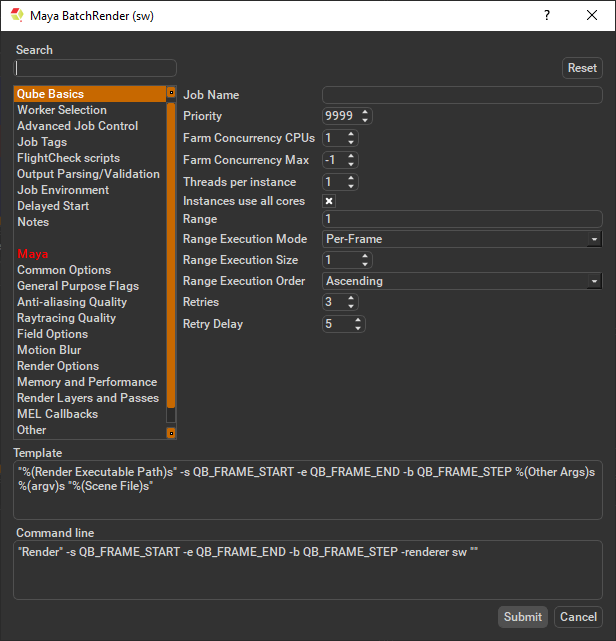
Task: Click the category list vertical scrollbar
Action: point(171,256)
